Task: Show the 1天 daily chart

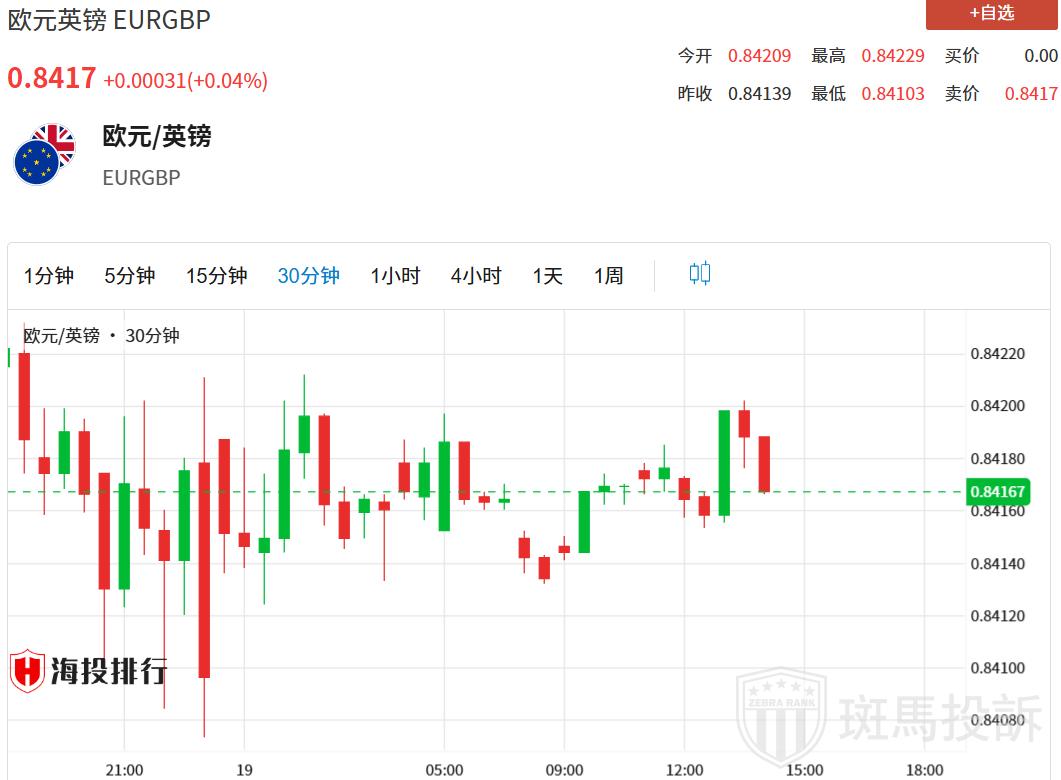Action: point(548,276)
